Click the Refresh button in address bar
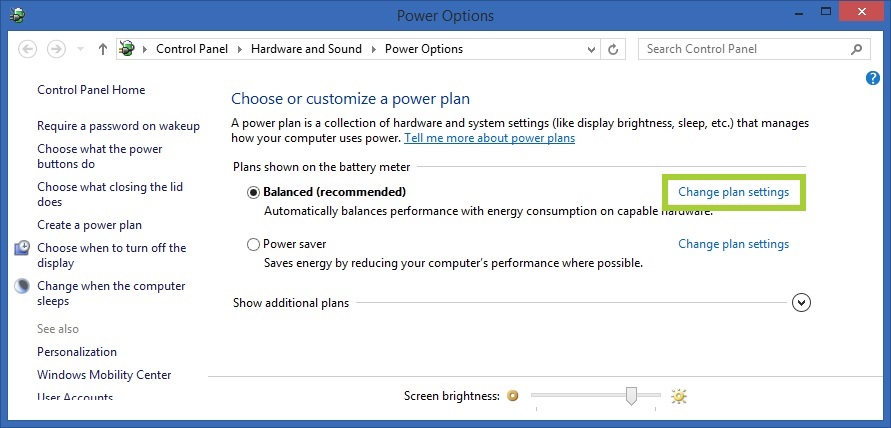The image size is (891, 428). (614, 49)
